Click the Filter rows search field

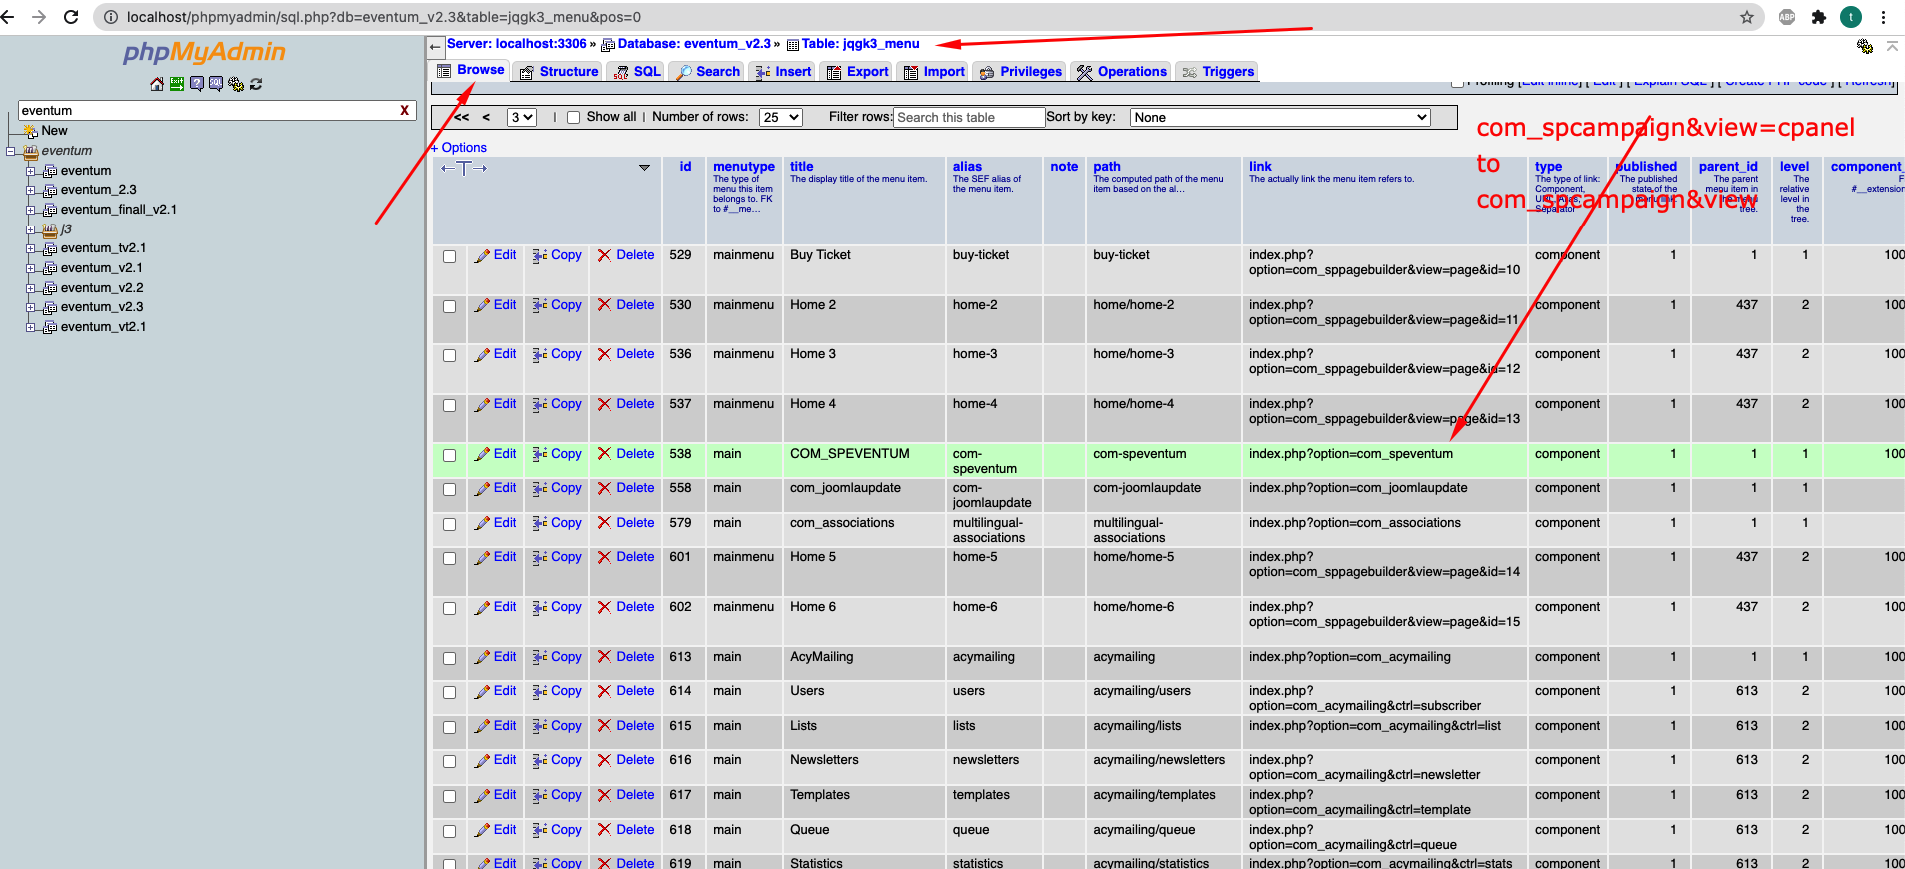968,118
